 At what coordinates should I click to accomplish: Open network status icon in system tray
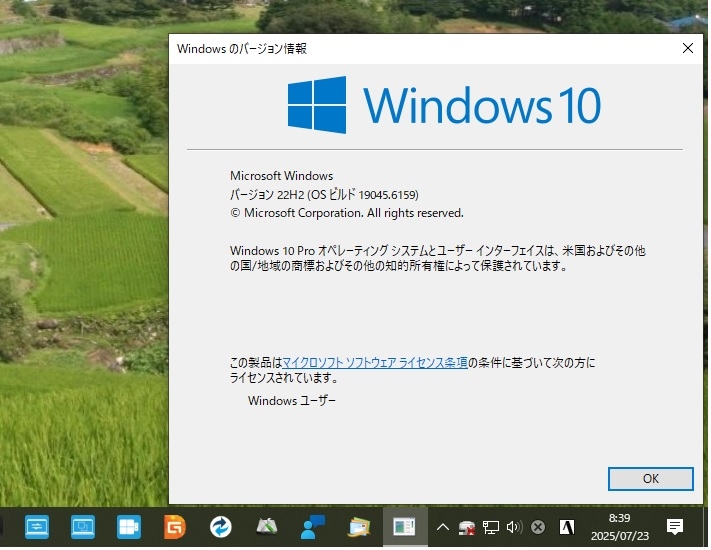tap(491, 527)
